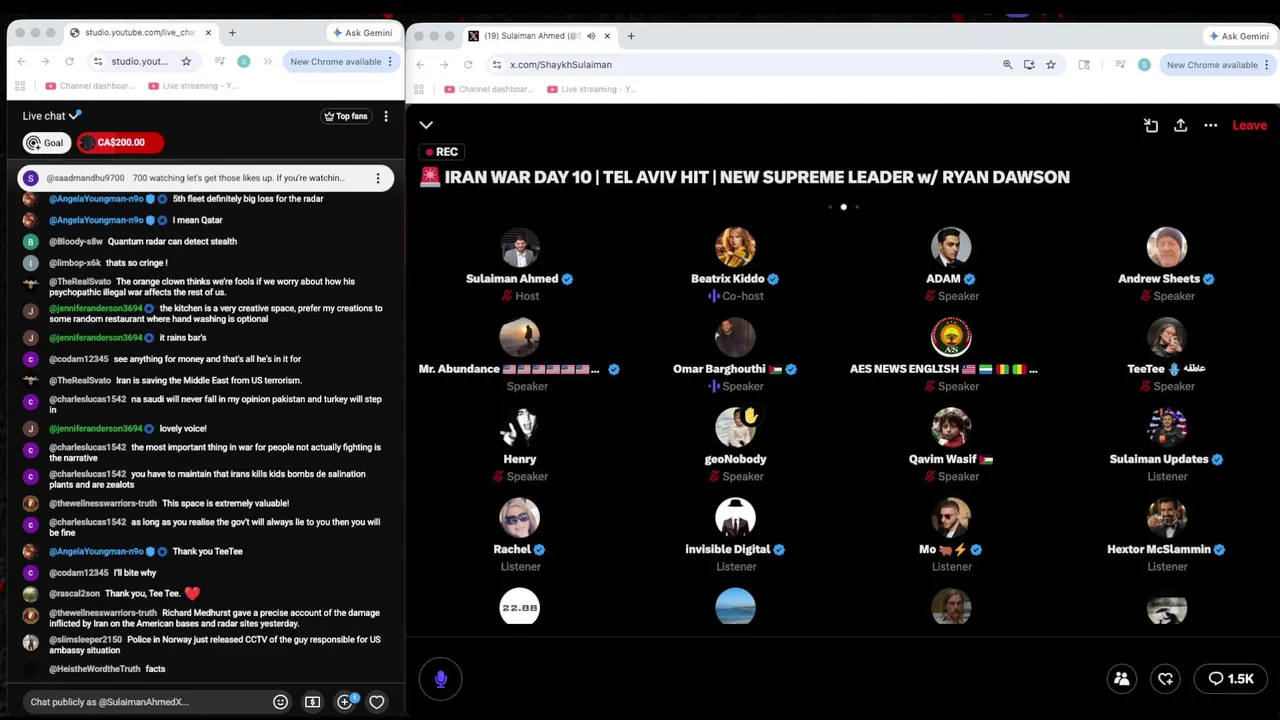Viewport: 1280px width, 720px height.
Task: Click chat message "Quantum radar can detect stealth"
Action: pyautogui.click(x=172, y=241)
